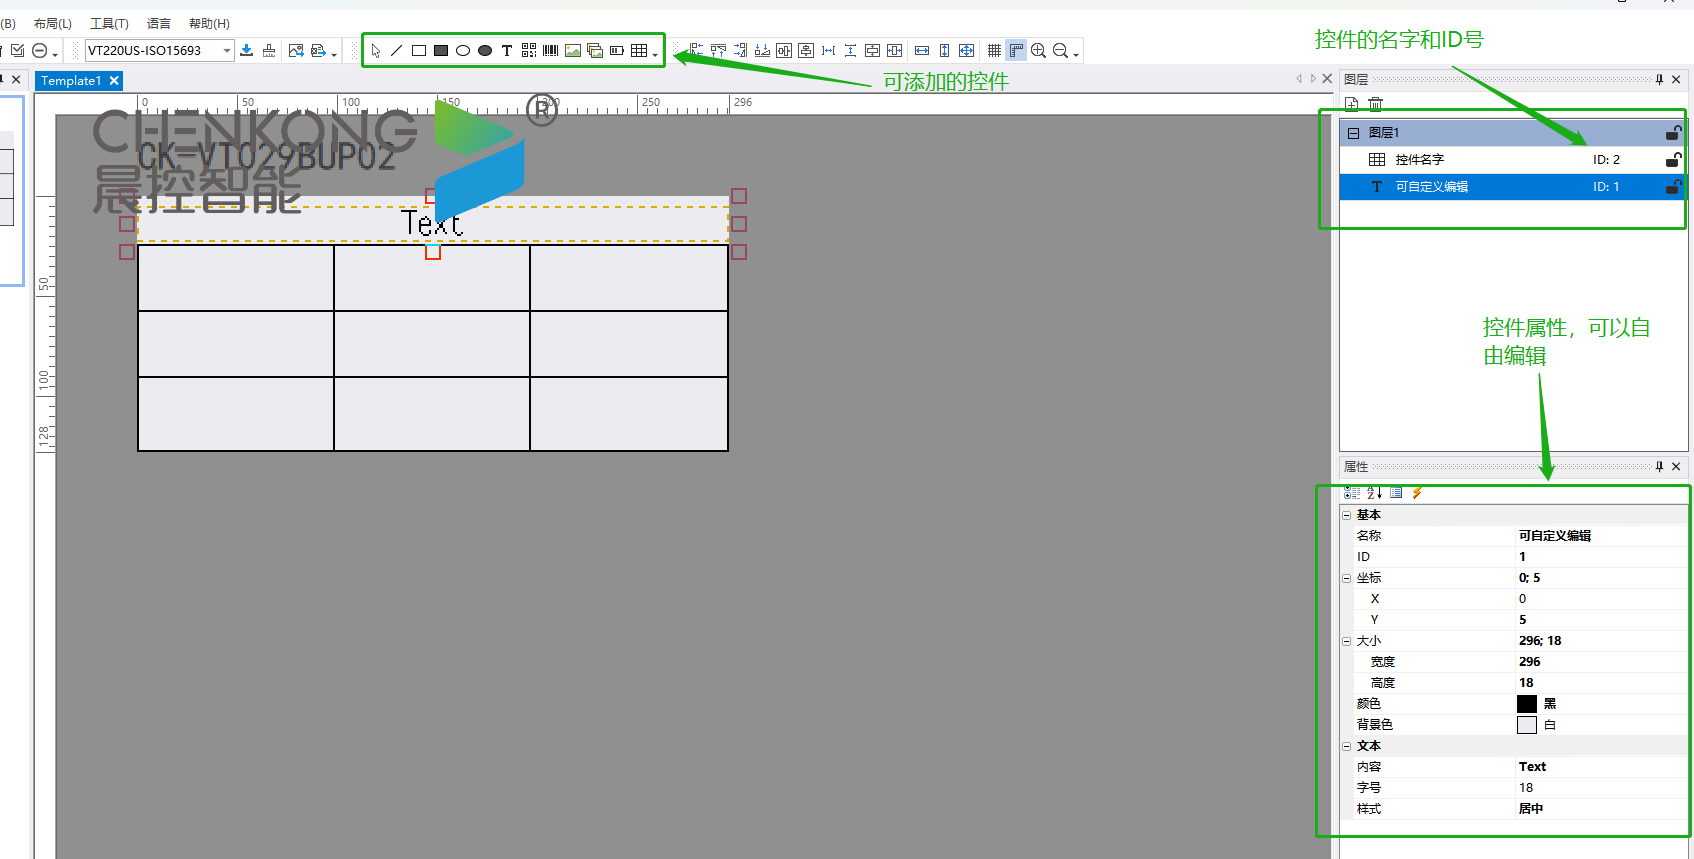This screenshot has height=859, width=1694.
Task: Collapse the 图层1 tree node
Action: [1353, 133]
